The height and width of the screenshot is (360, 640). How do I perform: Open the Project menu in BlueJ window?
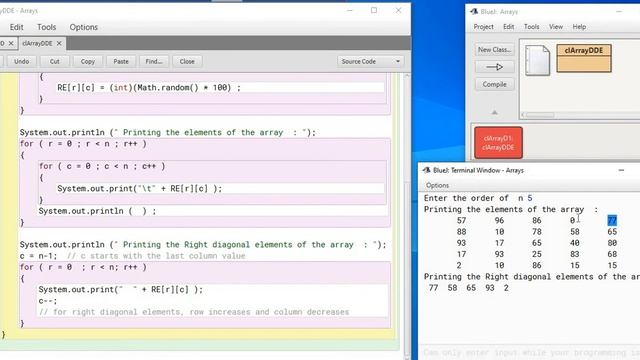tap(483, 27)
